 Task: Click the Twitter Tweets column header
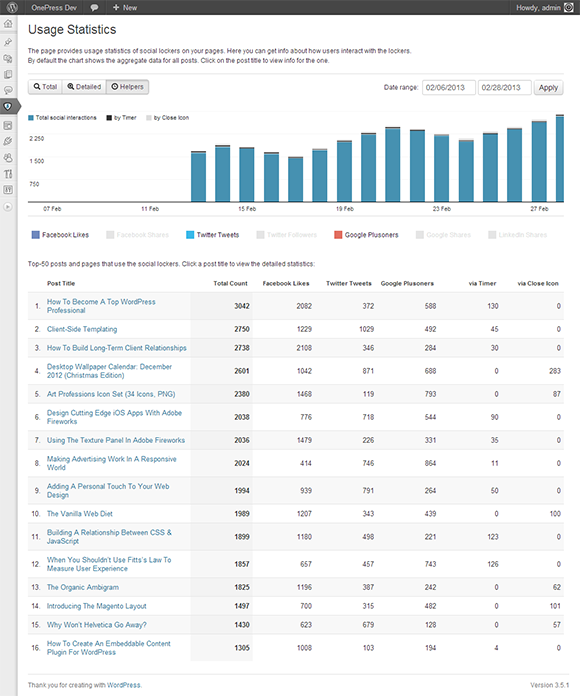(349, 283)
